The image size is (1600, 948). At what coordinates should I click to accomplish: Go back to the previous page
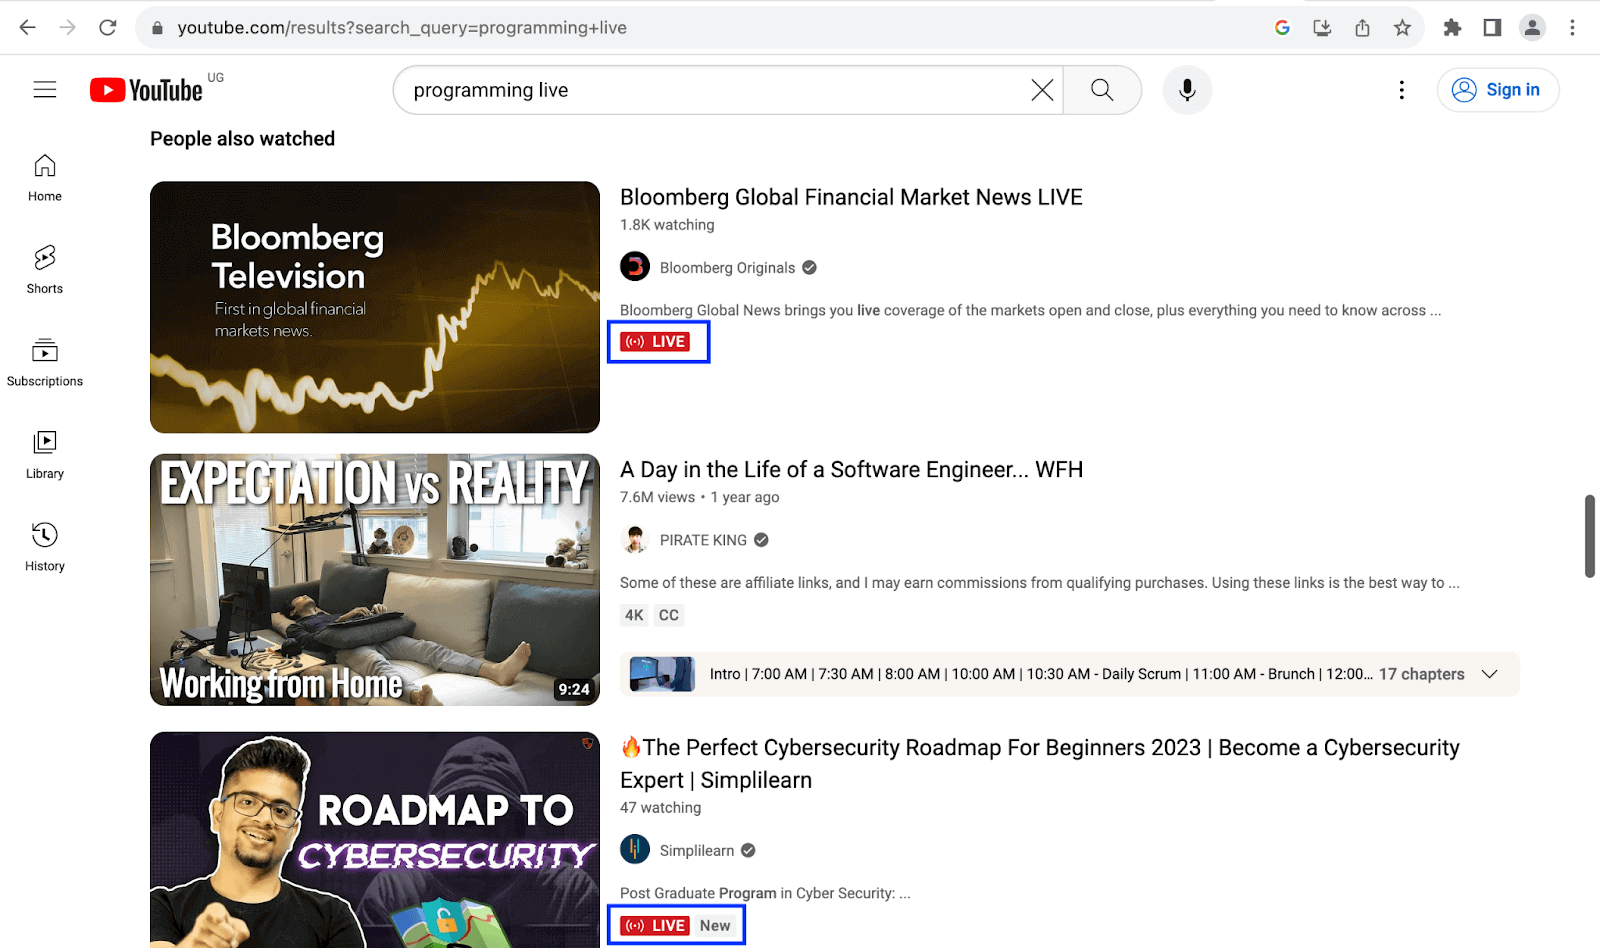coord(28,28)
